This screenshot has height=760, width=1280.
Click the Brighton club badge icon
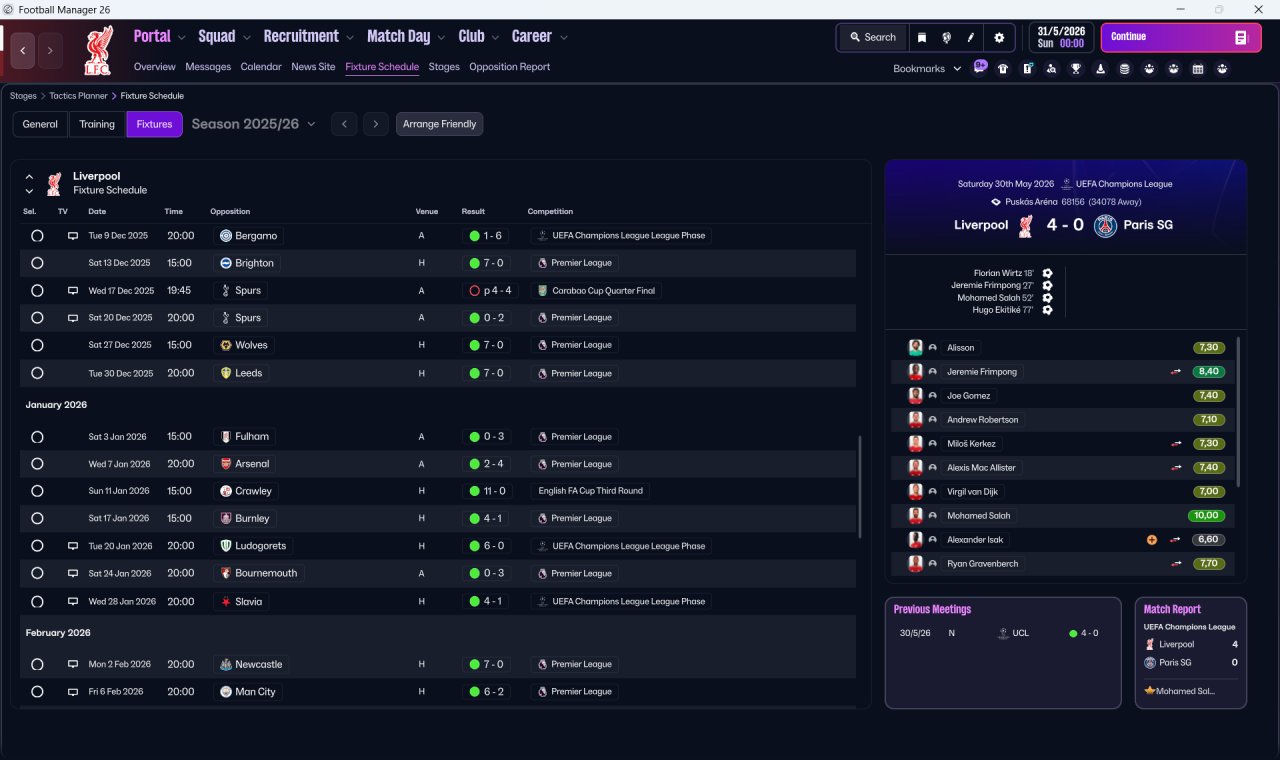pos(226,263)
